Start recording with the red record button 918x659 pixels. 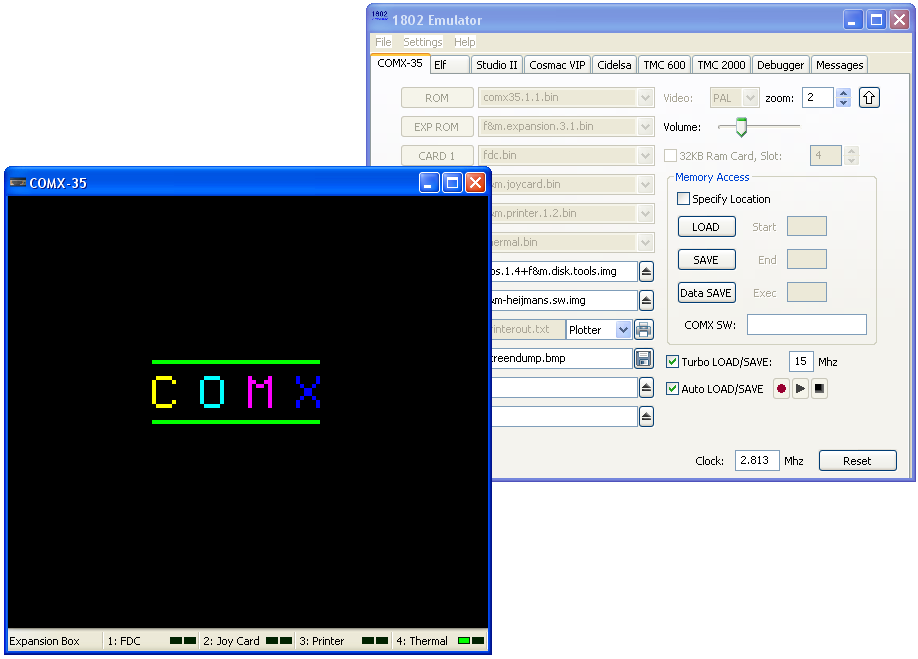click(781, 389)
